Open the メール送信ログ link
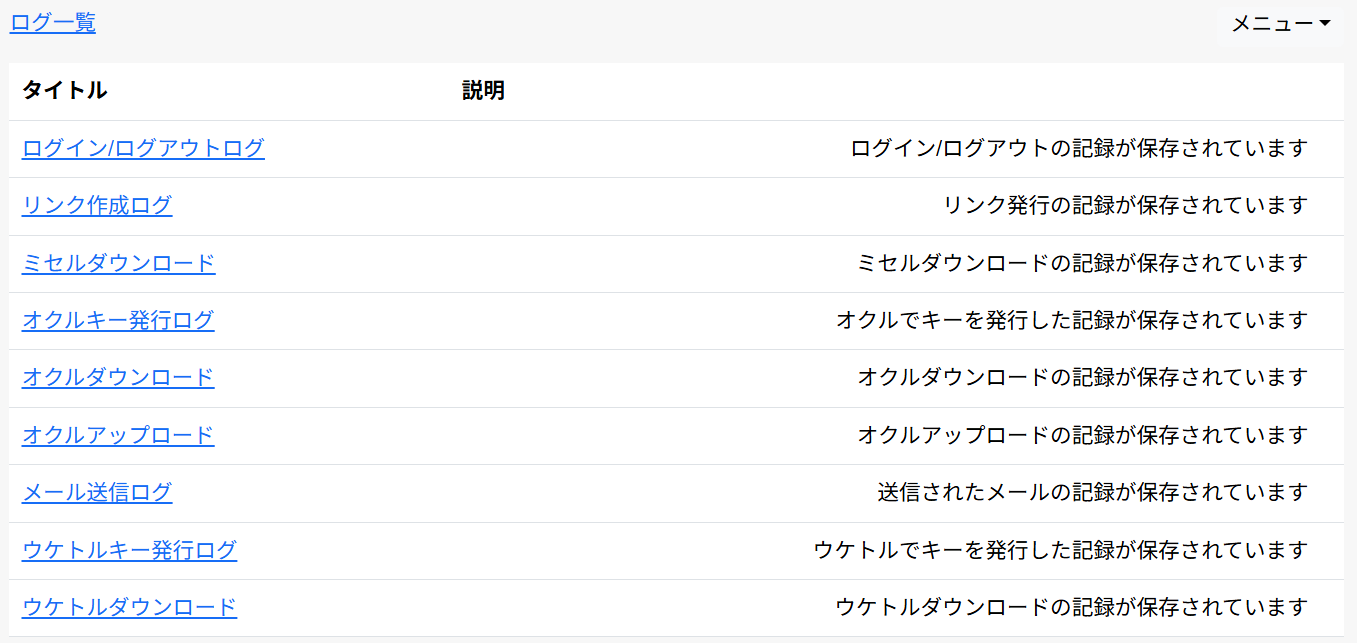 coord(97,493)
